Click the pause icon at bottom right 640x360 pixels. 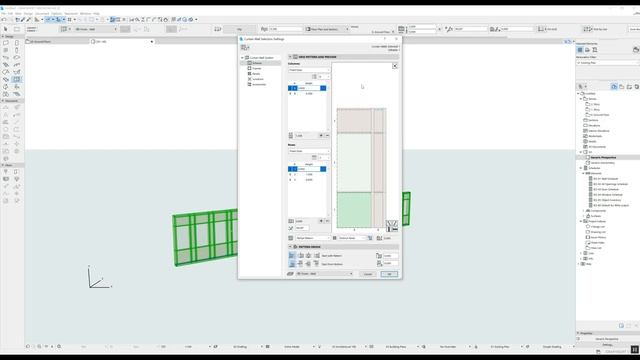(x=635, y=349)
